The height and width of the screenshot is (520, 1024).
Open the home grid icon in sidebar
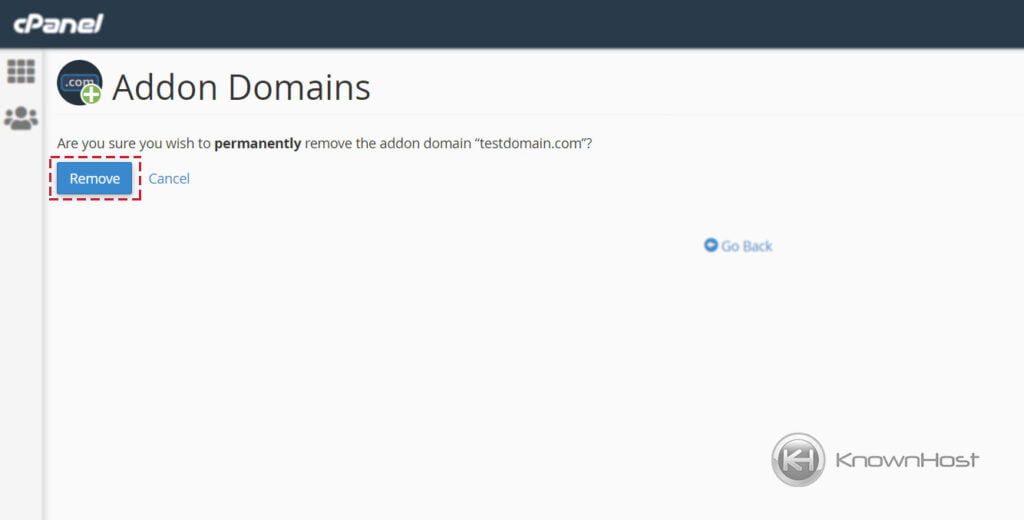click(21, 71)
